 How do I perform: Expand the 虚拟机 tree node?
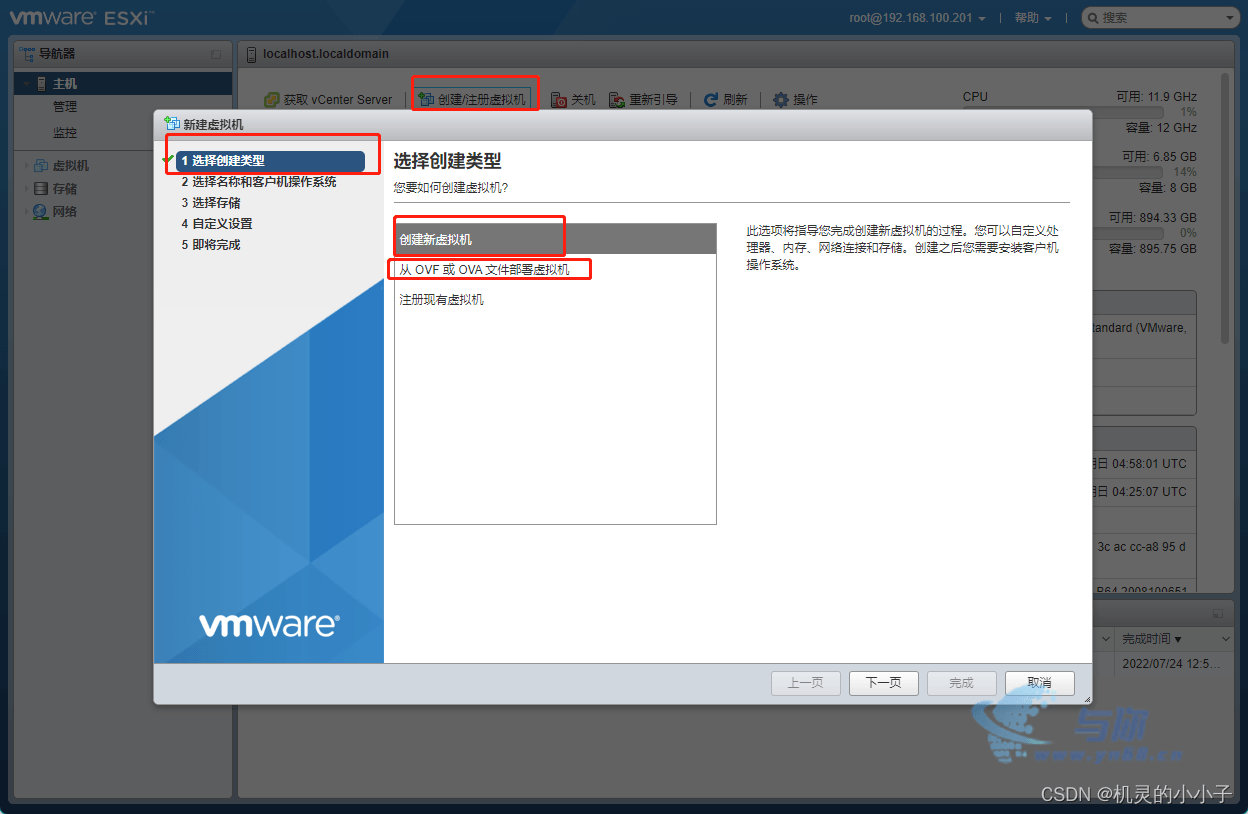coord(26,166)
